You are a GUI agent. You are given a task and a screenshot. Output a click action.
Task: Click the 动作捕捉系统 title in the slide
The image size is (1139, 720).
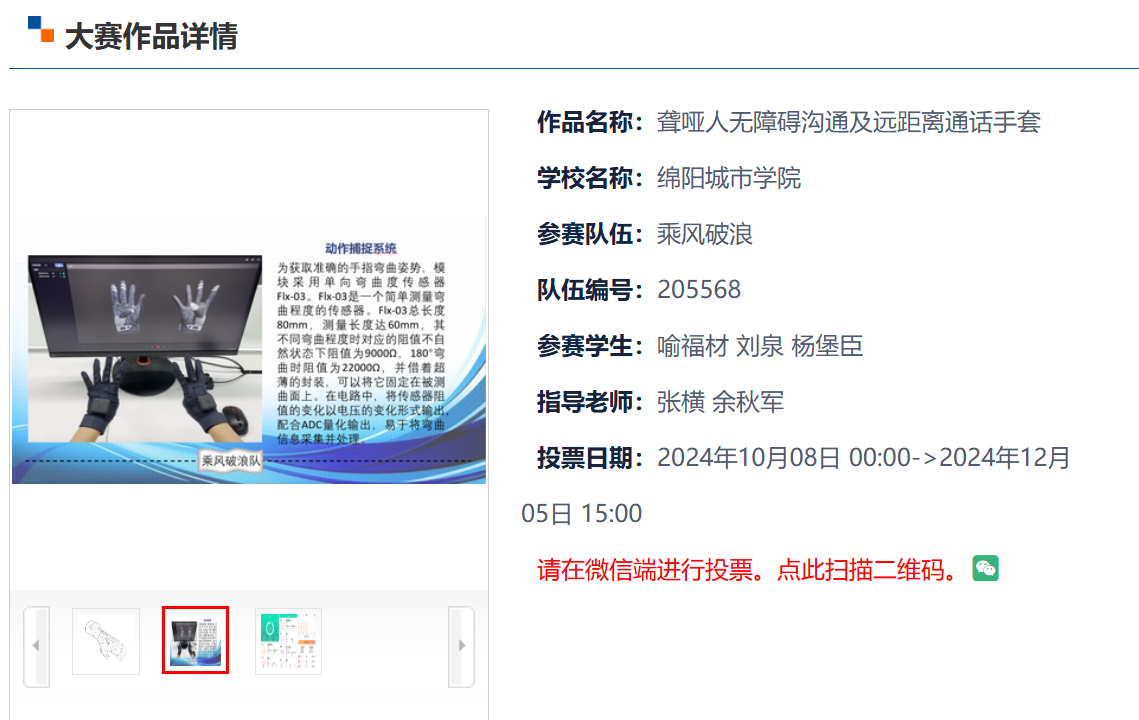pos(361,248)
